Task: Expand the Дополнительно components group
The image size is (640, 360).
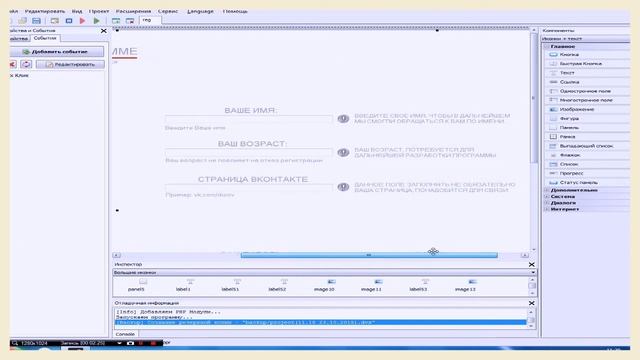Action: (547, 190)
